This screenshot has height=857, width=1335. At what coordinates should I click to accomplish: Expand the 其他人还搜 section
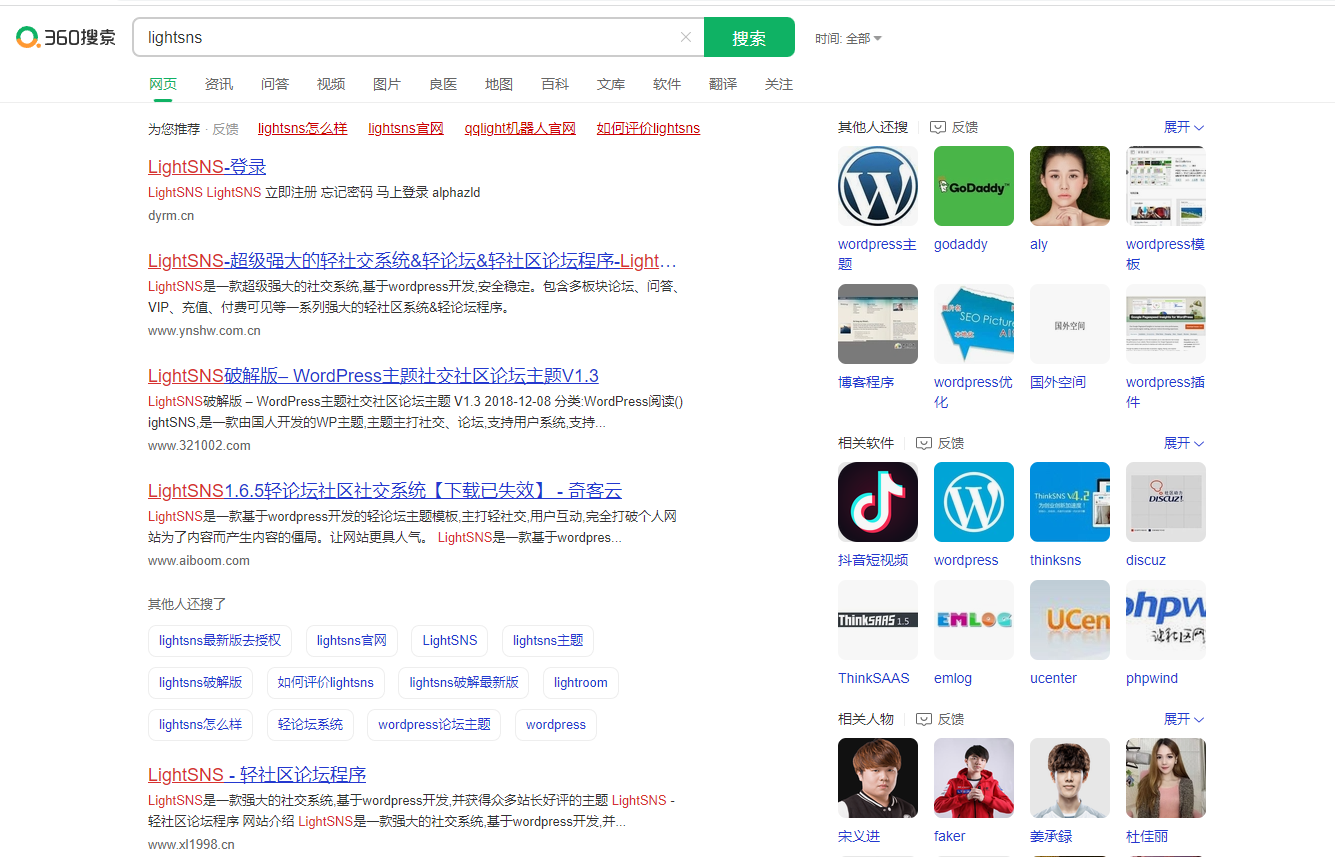tap(1184, 127)
